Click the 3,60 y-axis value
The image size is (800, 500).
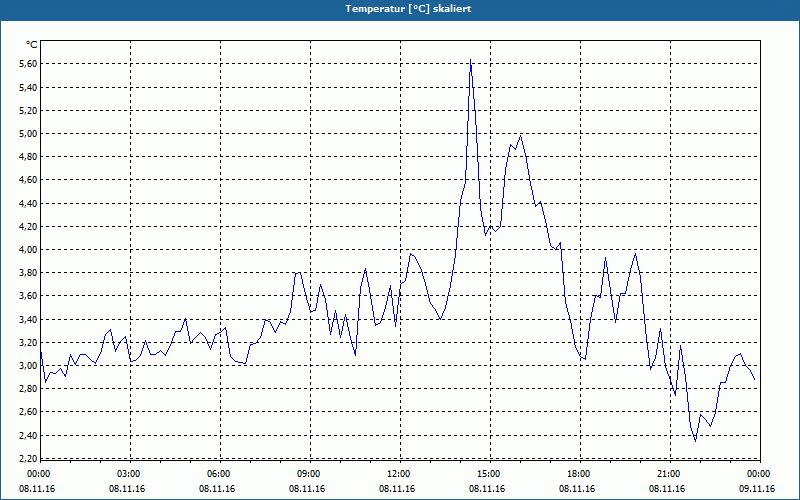pos(28,295)
